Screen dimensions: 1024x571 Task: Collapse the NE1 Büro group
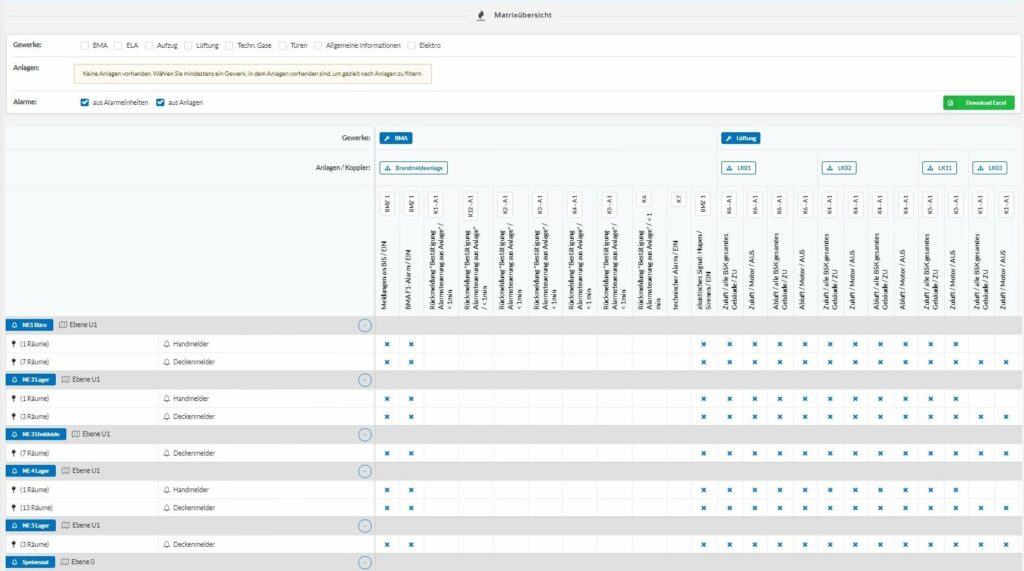[x=364, y=325]
